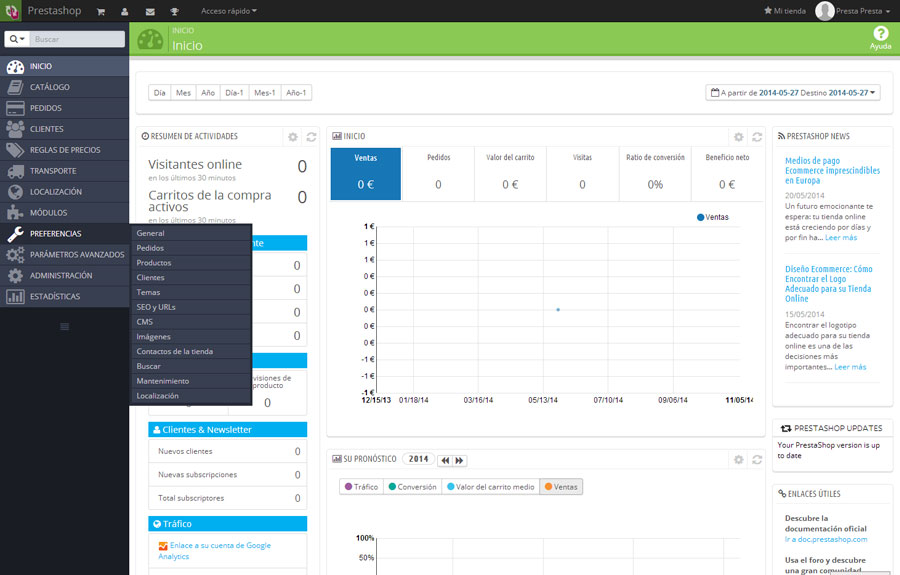Open settings gear in Resumen de actividades
The width and height of the screenshot is (900, 575).
click(x=293, y=137)
